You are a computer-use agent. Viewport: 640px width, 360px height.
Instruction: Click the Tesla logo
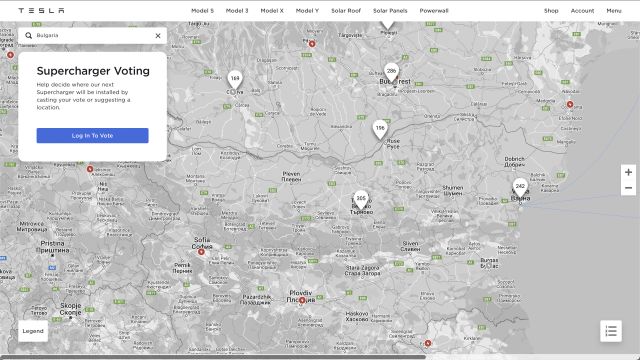41,11
